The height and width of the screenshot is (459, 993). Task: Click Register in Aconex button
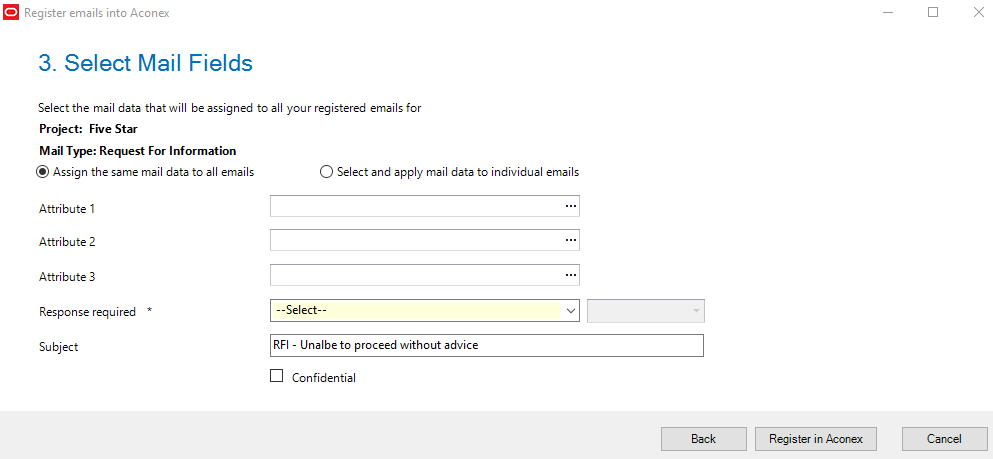(x=816, y=439)
